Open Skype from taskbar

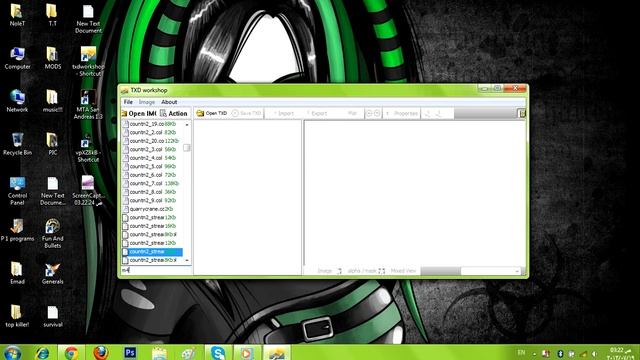[218, 353]
